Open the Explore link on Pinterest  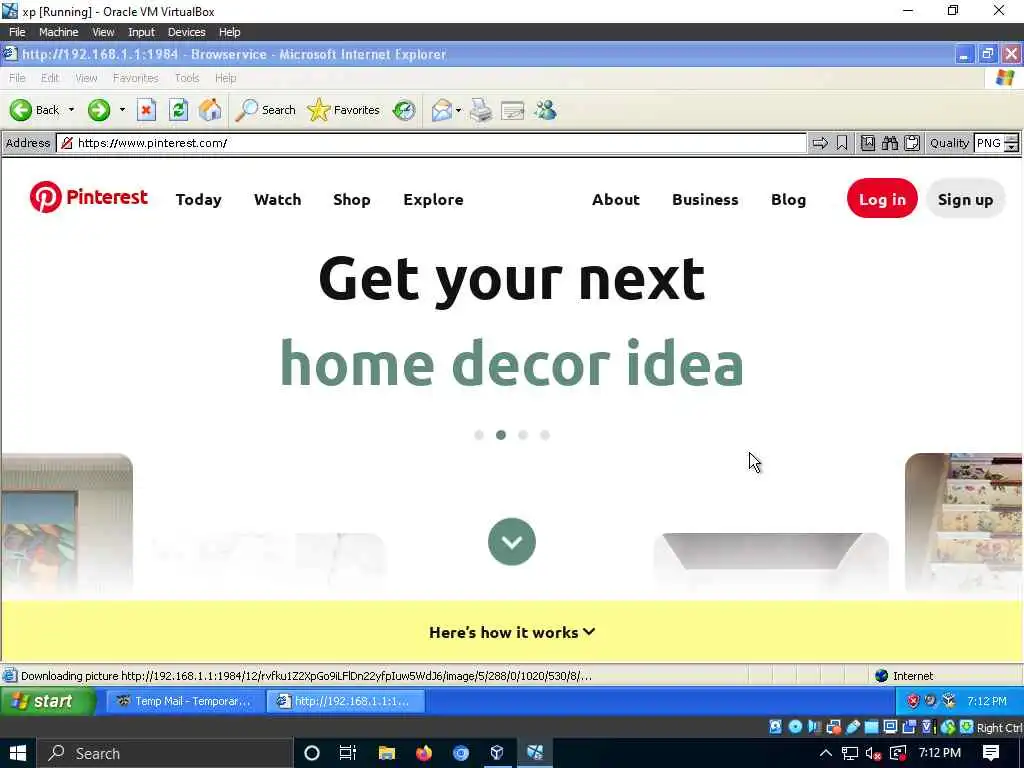[433, 199]
